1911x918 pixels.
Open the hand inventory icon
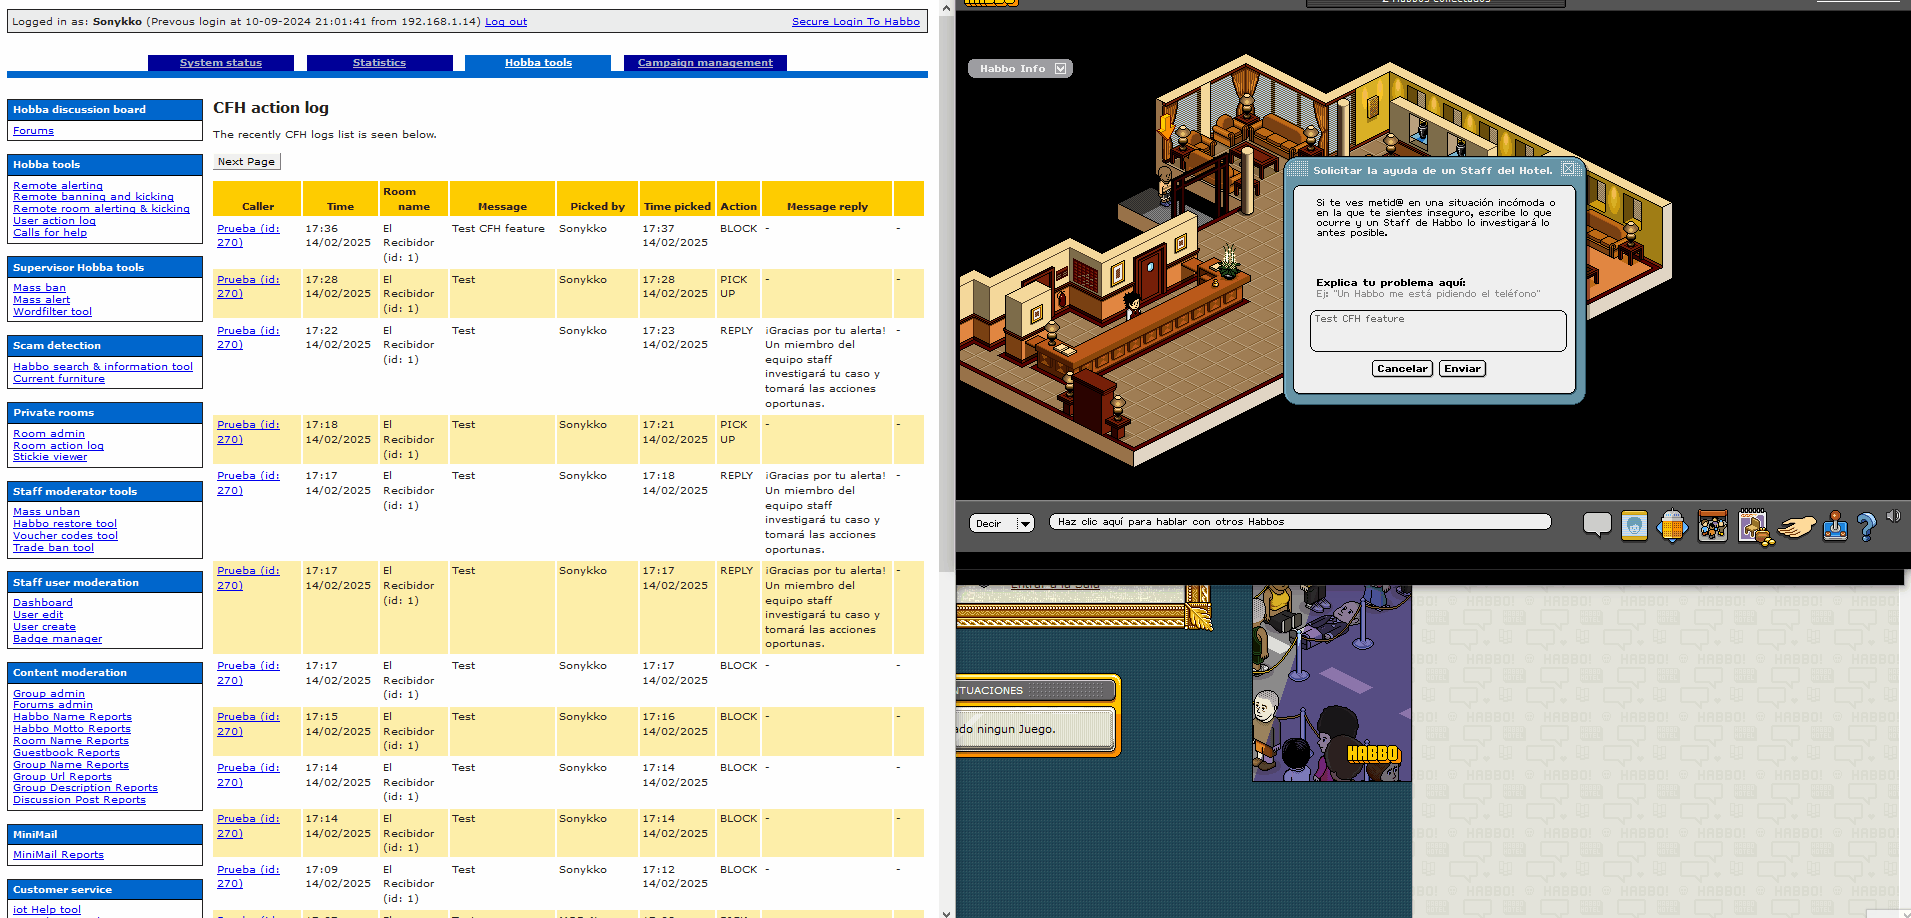pos(1797,526)
